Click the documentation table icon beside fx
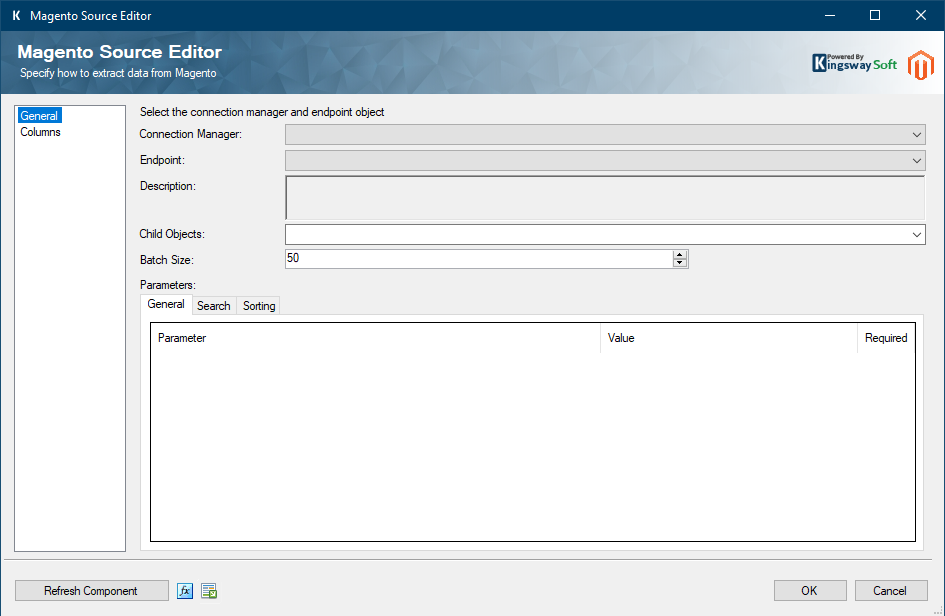This screenshot has height=616, width=945. tap(209, 591)
